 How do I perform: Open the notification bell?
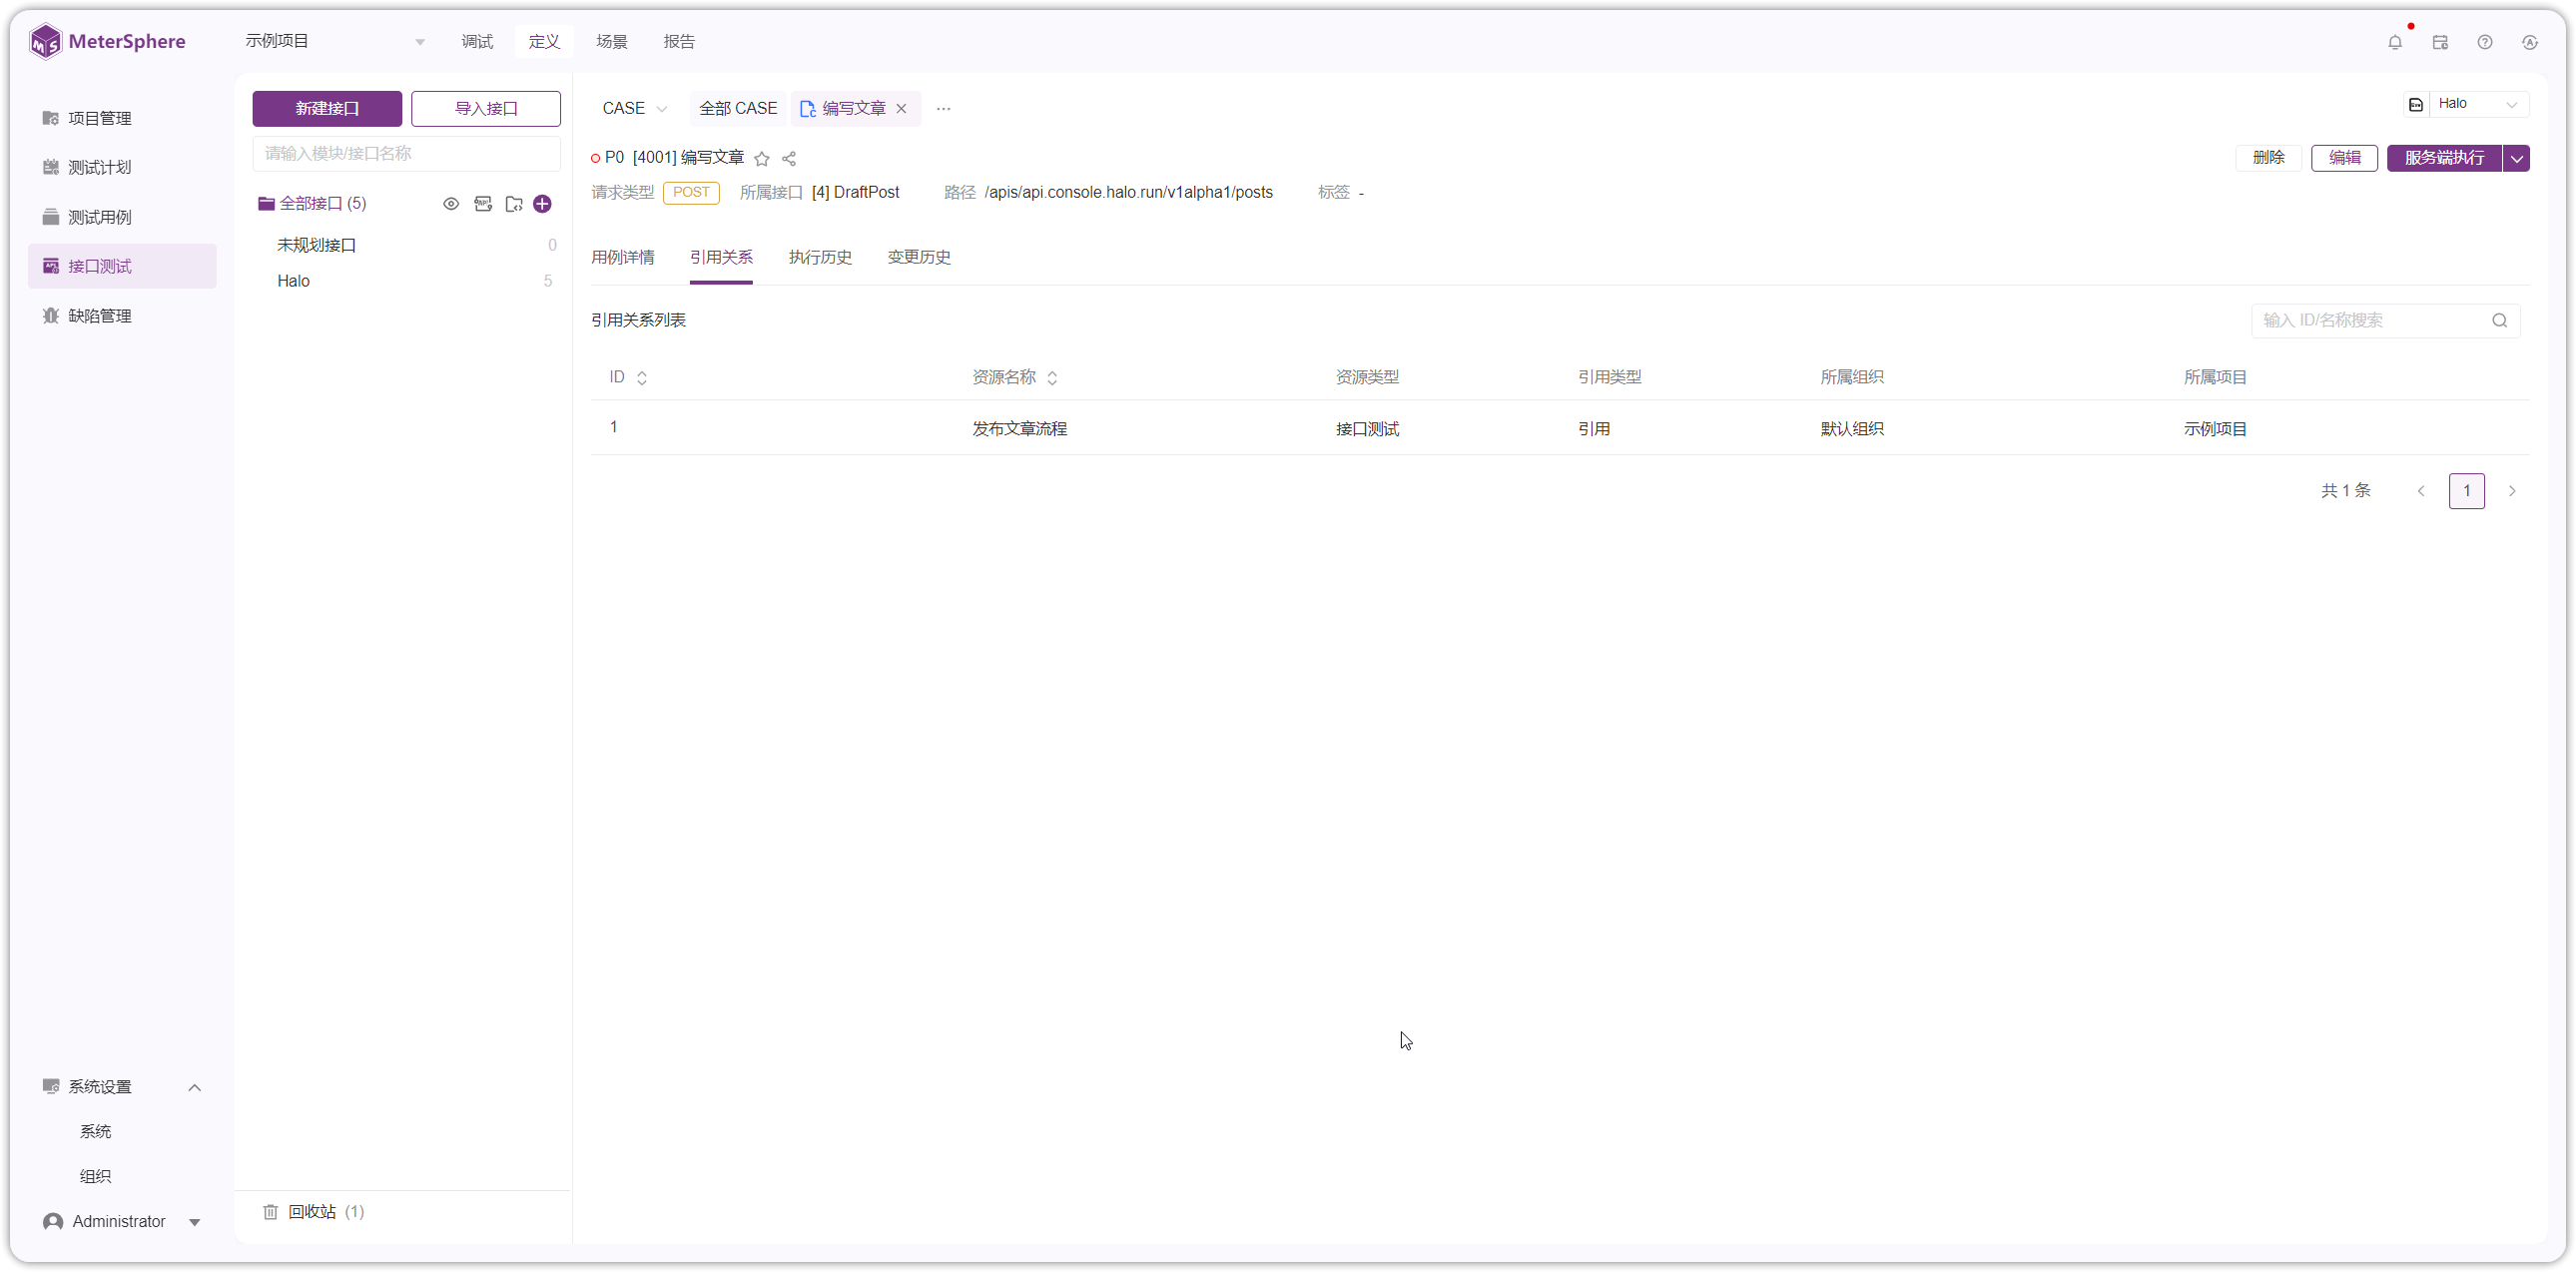pos(2394,42)
